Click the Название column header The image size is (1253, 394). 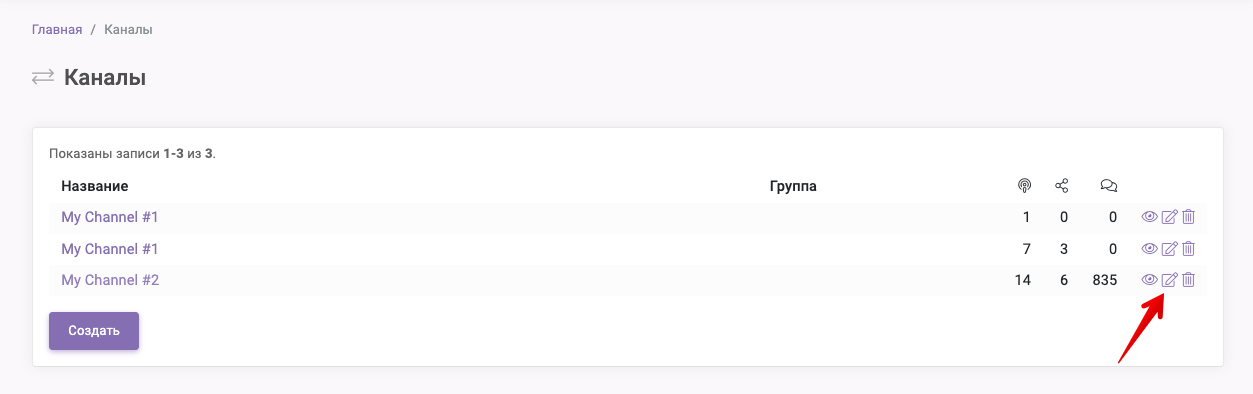click(95, 186)
